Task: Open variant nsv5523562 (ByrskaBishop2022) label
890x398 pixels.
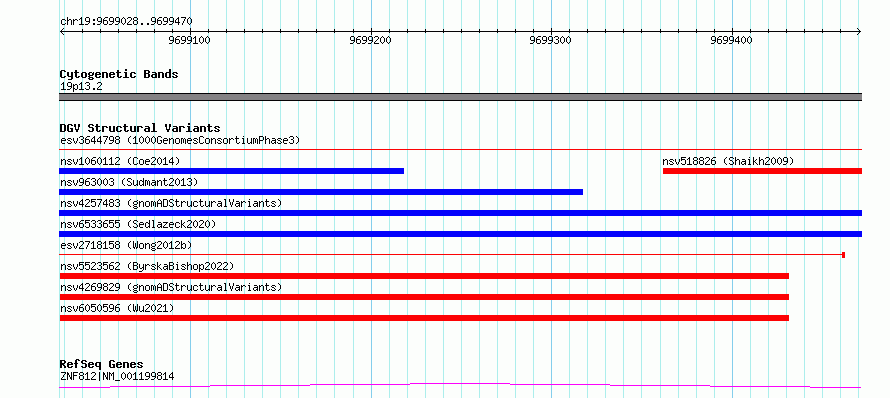Action: (x=147, y=266)
